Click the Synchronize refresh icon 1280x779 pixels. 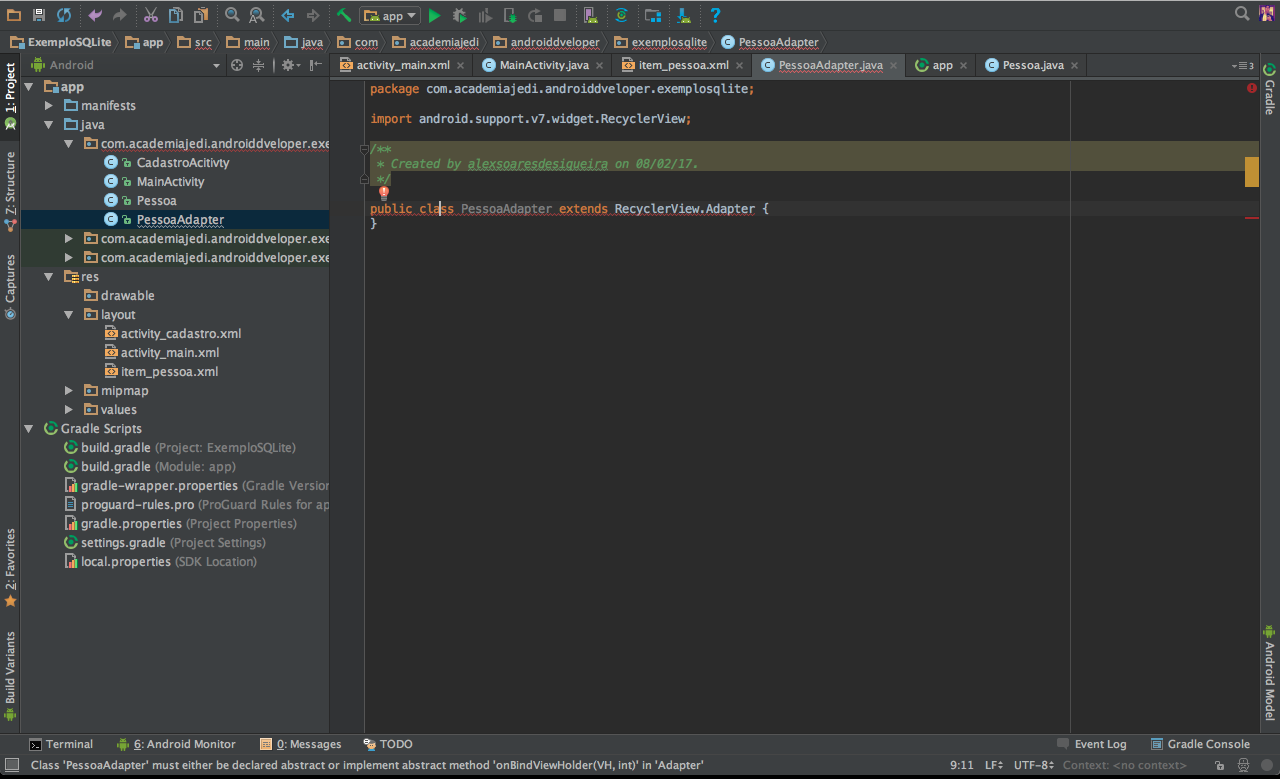click(x=64, y=15)
